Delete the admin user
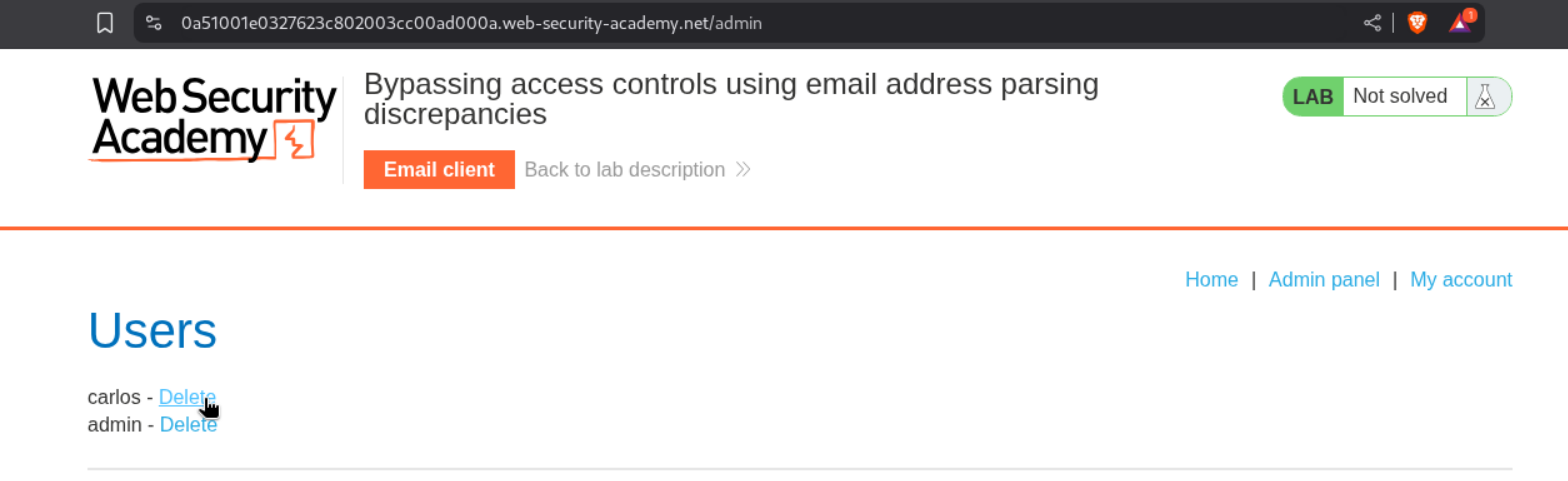The height and width of the screenshot is (481, 1568). click(188, 425)
